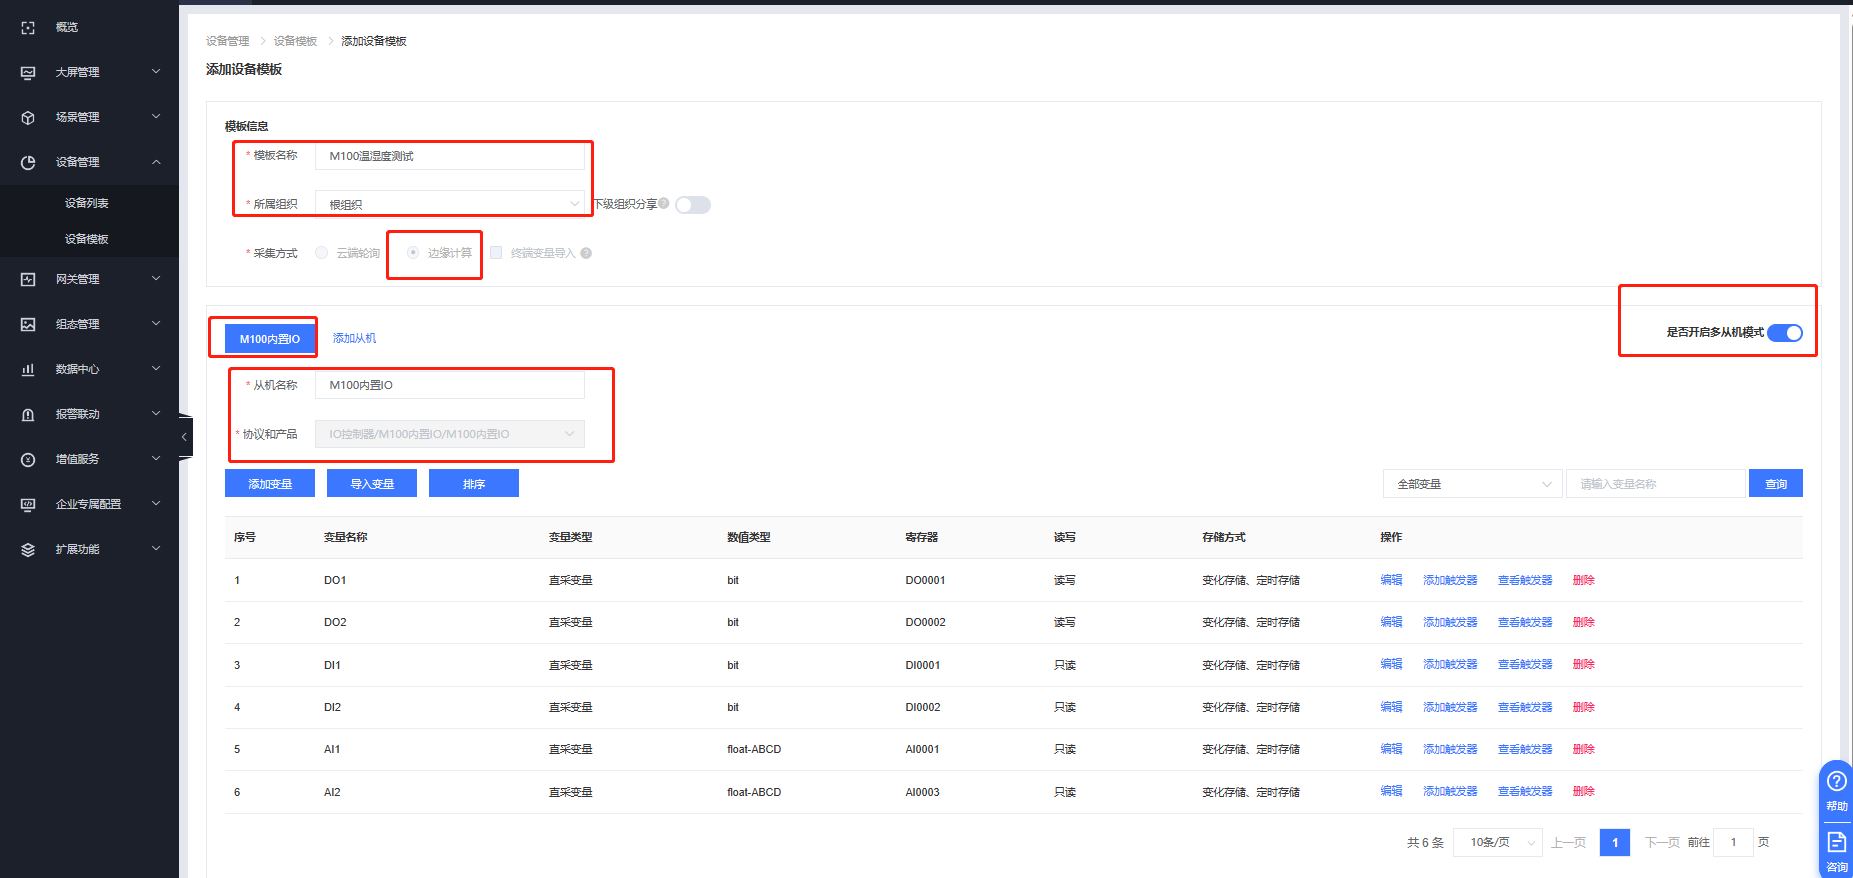Click the 添加变量 button
This screenshot has width=1853, height=878.
pyautogui.click(x=270, y=484)
